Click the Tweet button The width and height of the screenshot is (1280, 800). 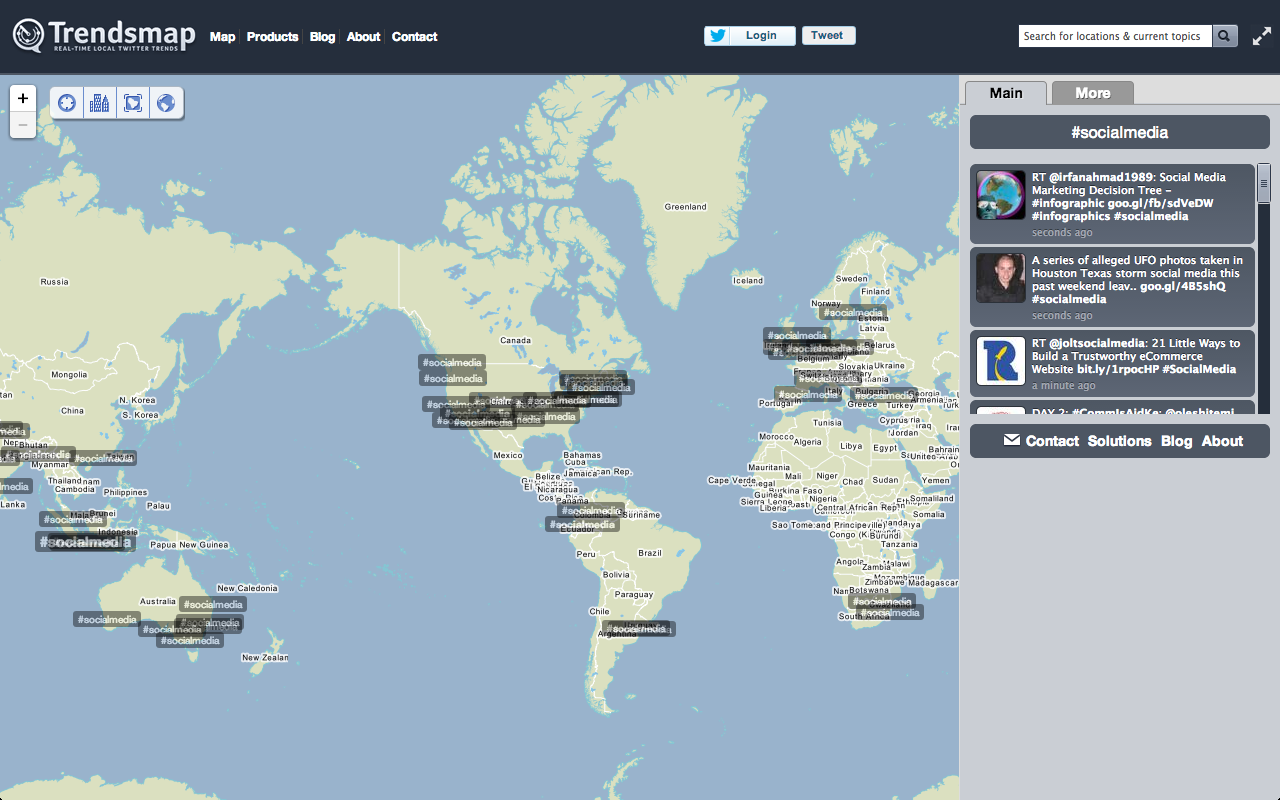(827, 36)
